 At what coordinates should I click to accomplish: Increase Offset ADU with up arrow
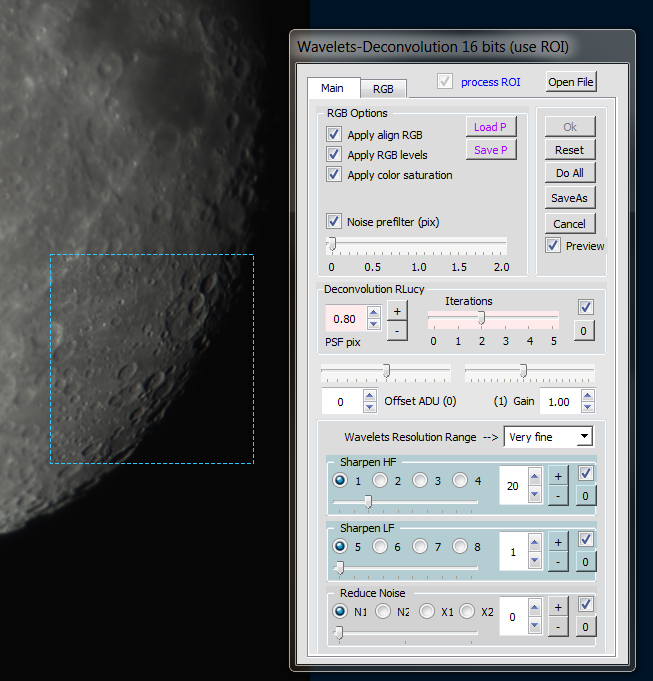pos(369,395)
